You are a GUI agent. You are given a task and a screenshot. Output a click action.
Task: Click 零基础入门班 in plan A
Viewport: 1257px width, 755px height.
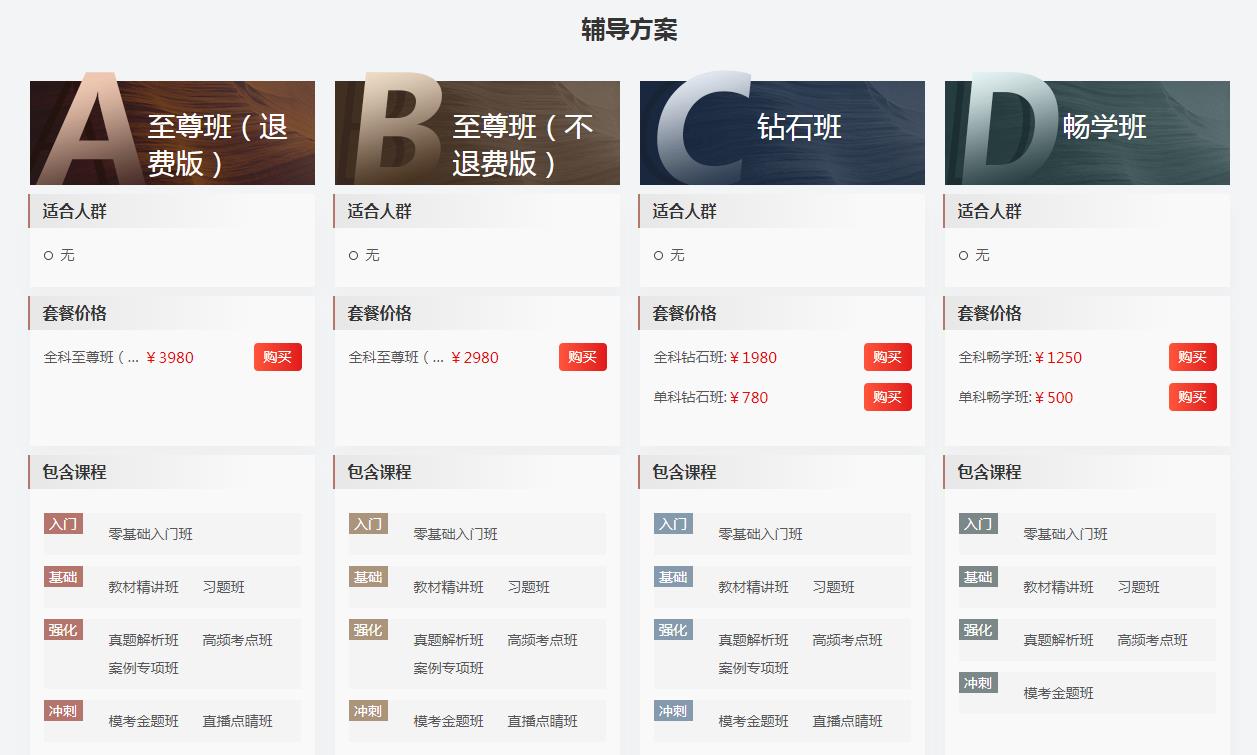(x=151, y=534)
